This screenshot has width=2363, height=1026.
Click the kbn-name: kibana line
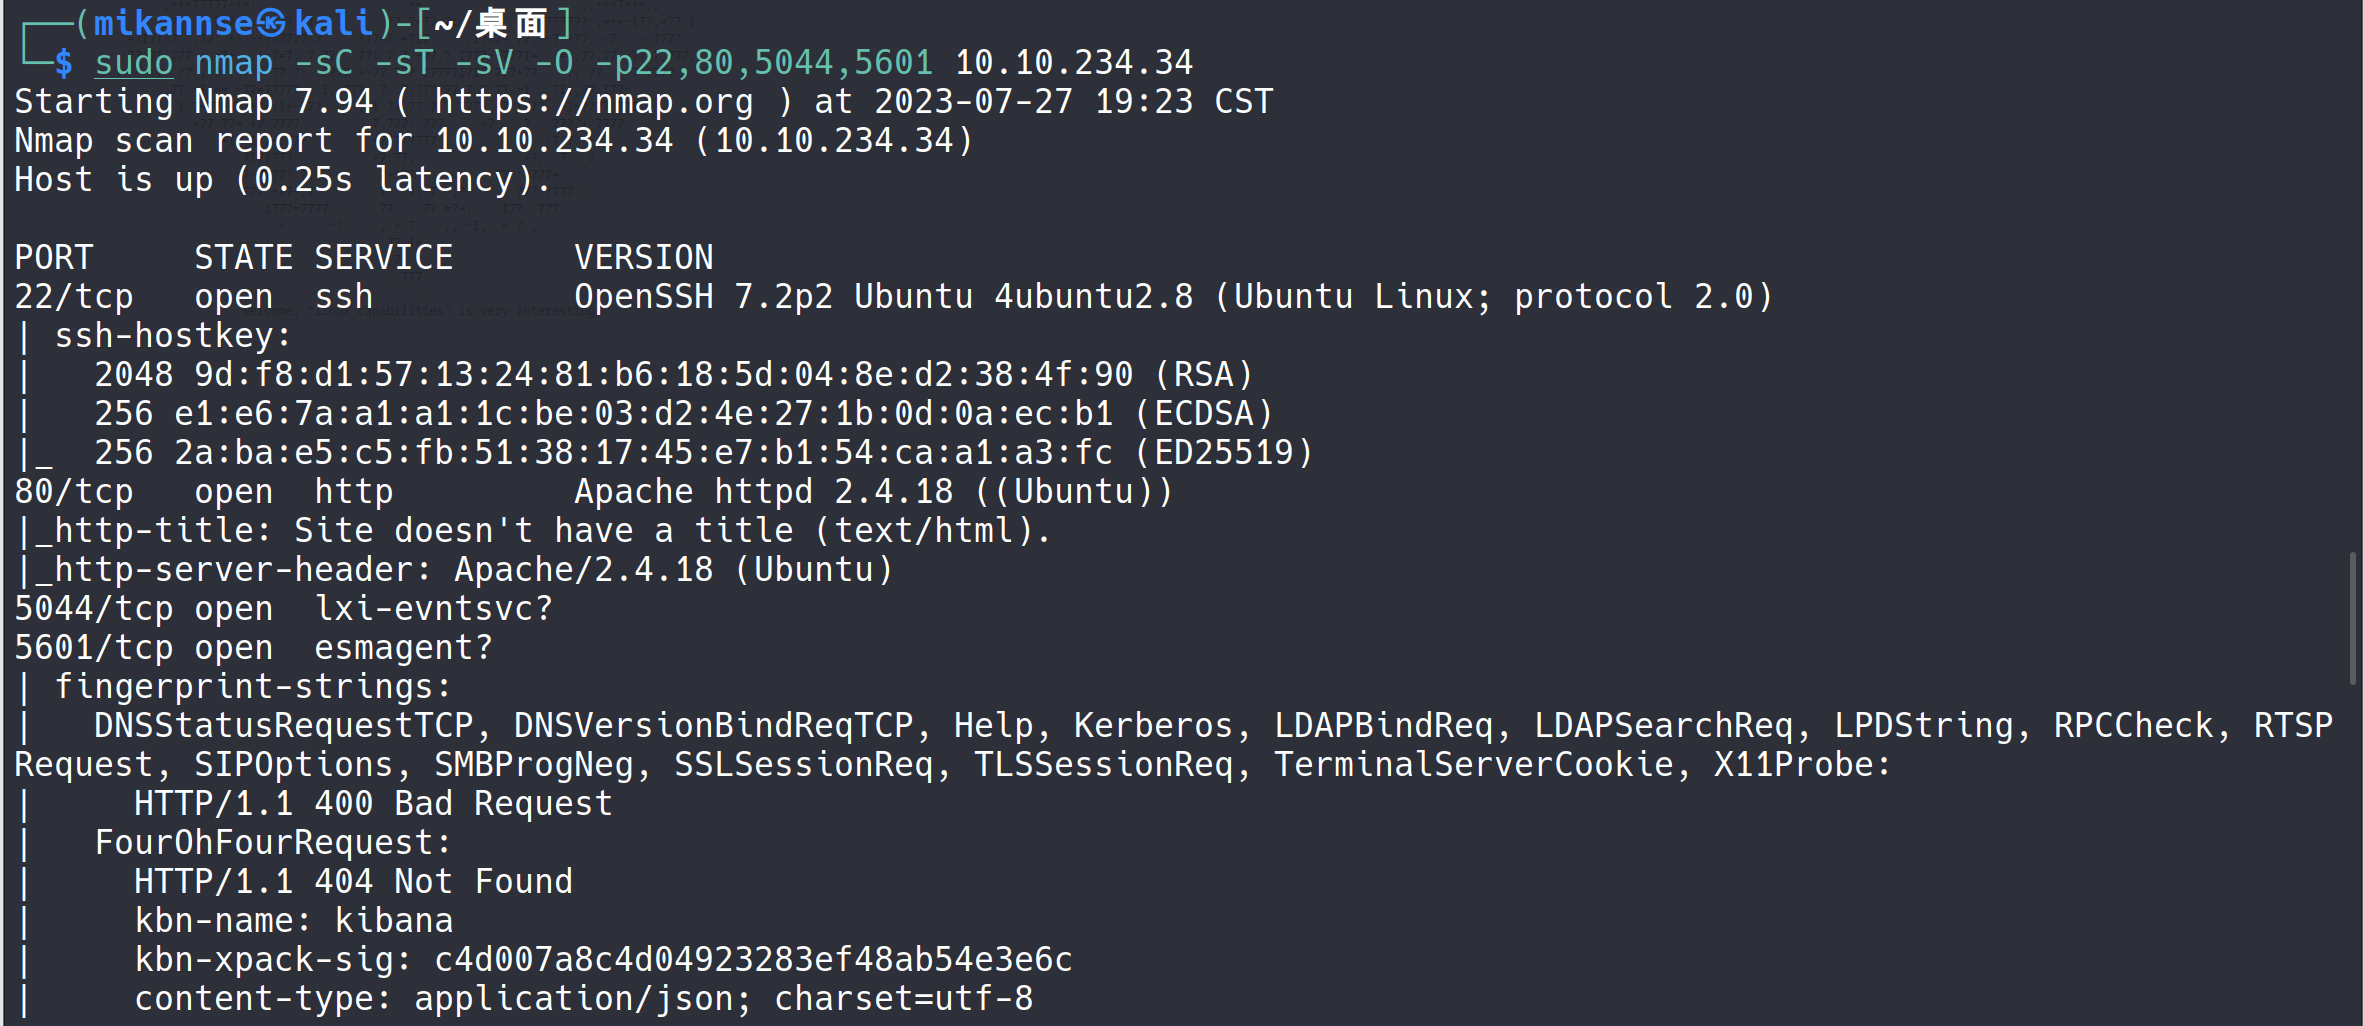pos(293,921)
